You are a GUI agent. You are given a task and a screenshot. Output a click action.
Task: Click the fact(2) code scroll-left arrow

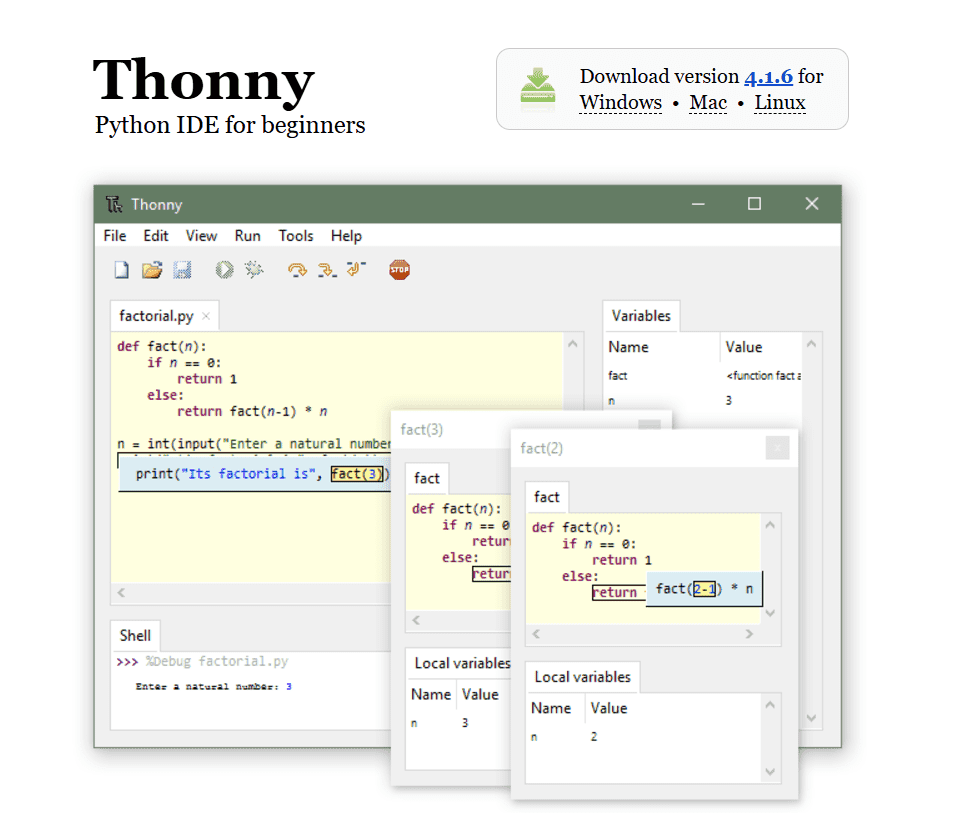[x=536, y=634]
